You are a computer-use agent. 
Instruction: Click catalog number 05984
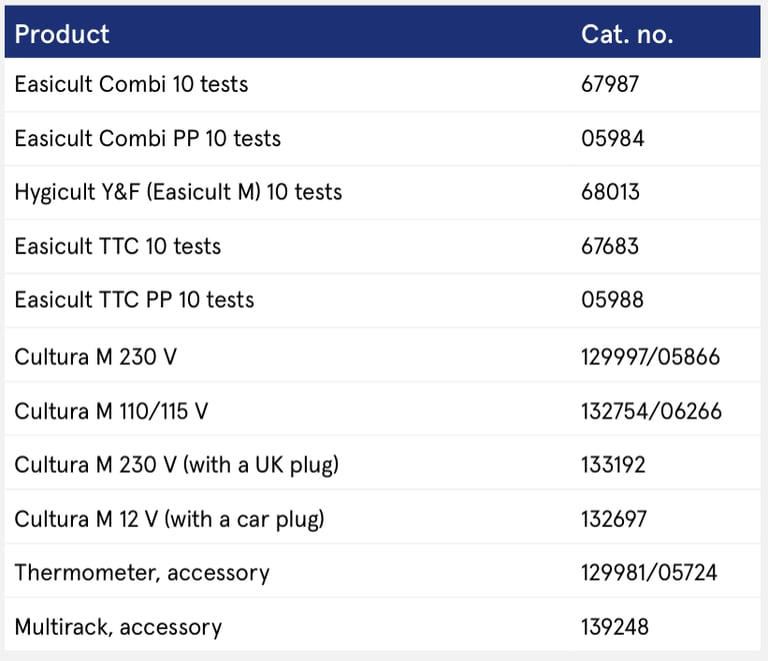(612, 138)
